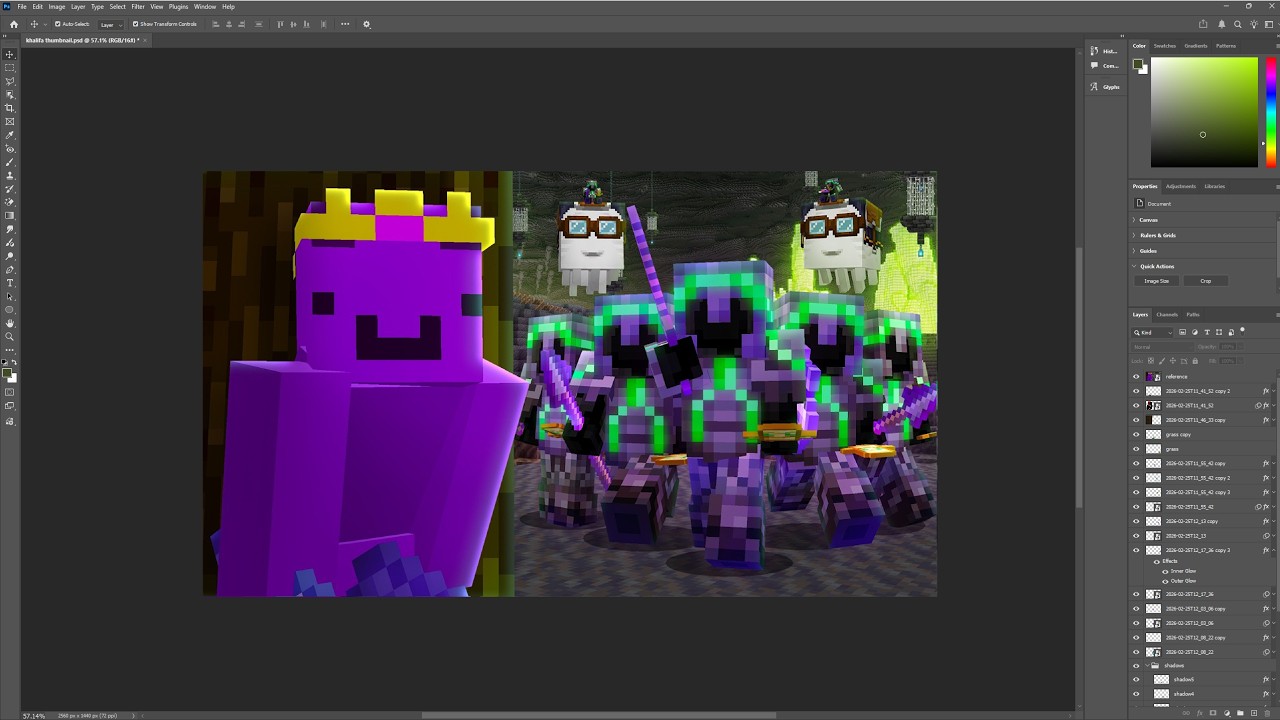
Task: Switch to the Libraries tab
Action: (x=1215, y=186)
